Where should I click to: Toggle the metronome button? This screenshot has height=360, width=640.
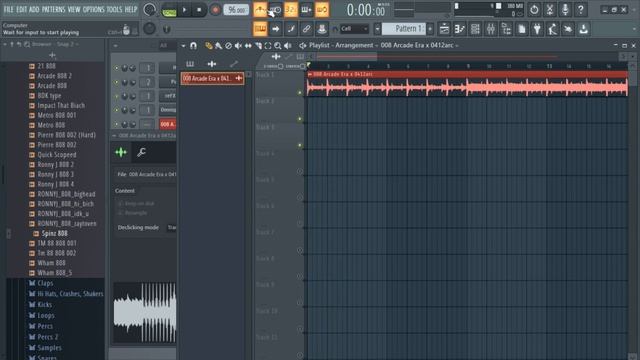click(x=260, y=9)
